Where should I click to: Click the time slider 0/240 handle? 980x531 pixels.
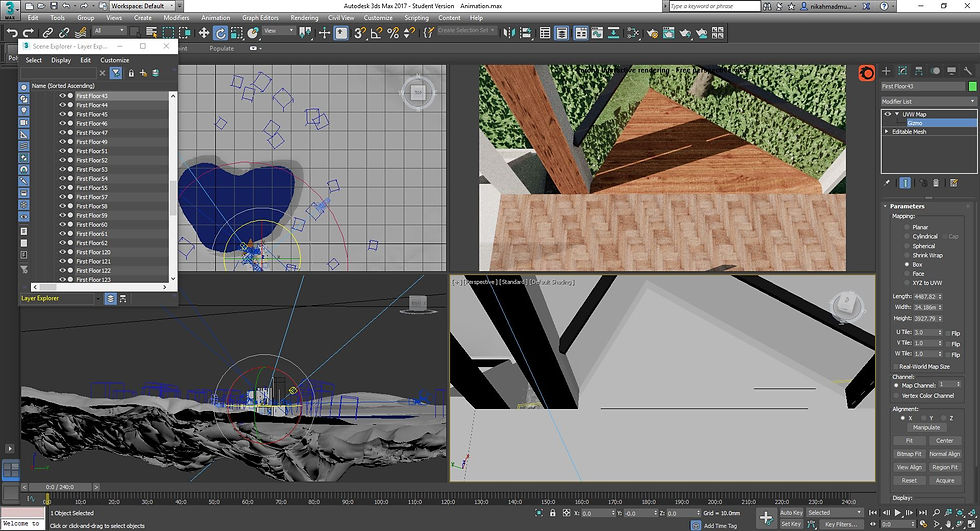(60, 487)
